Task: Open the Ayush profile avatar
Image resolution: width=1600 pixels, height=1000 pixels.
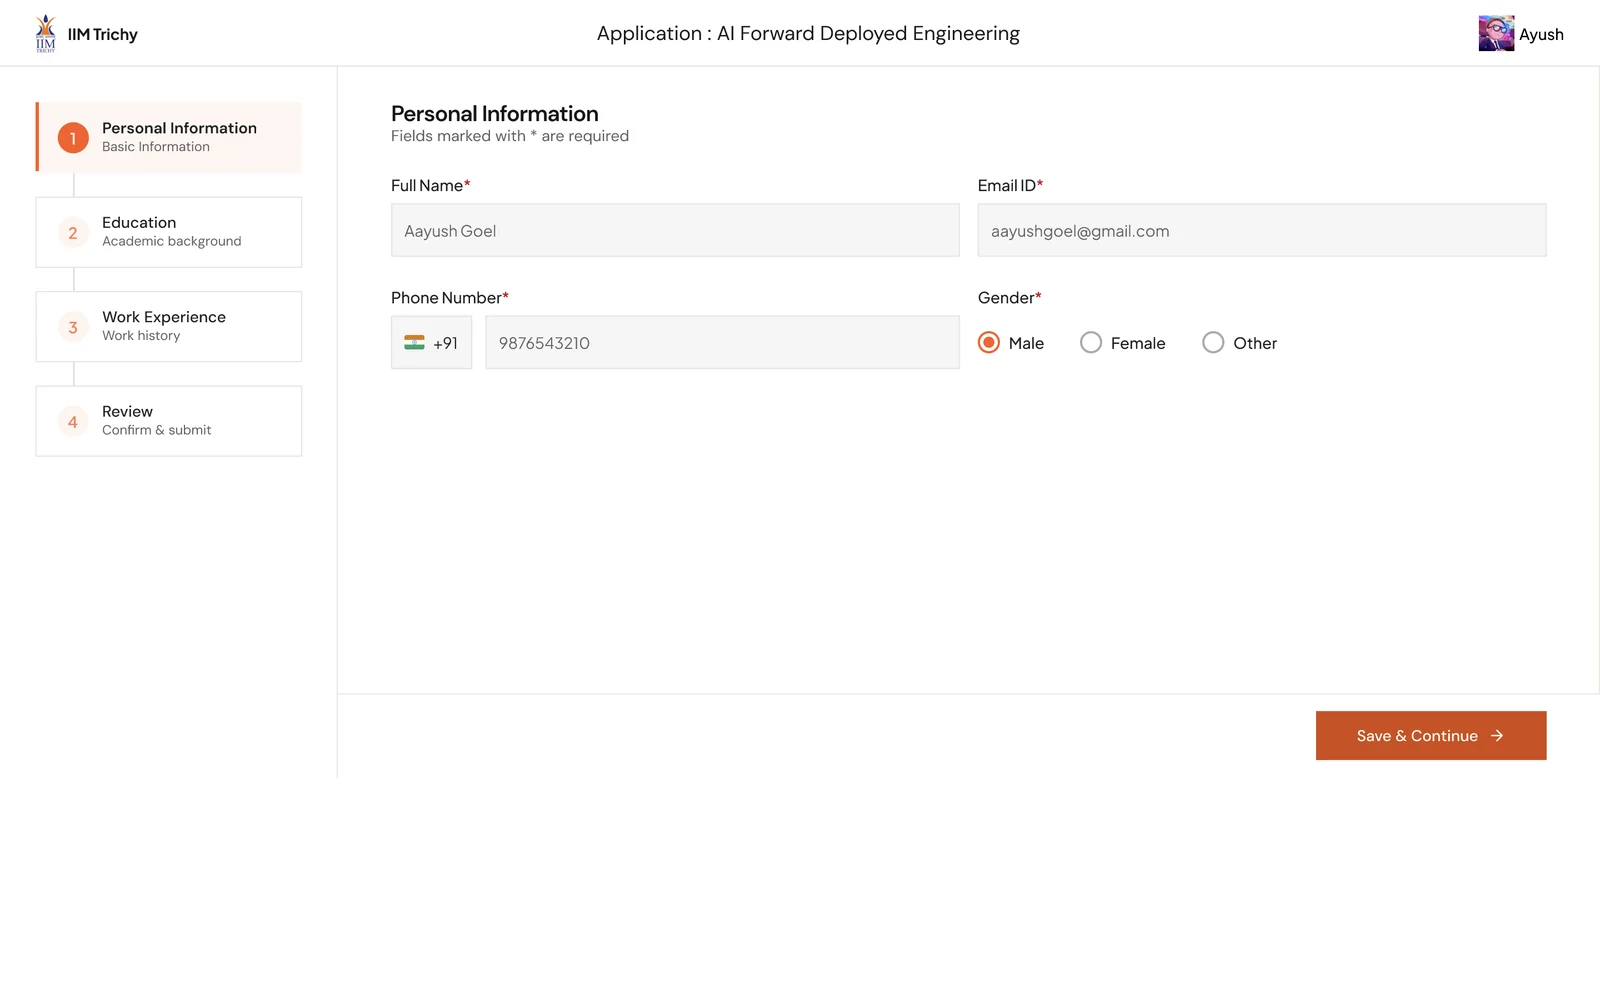Action: click(x=1496, y=34)
